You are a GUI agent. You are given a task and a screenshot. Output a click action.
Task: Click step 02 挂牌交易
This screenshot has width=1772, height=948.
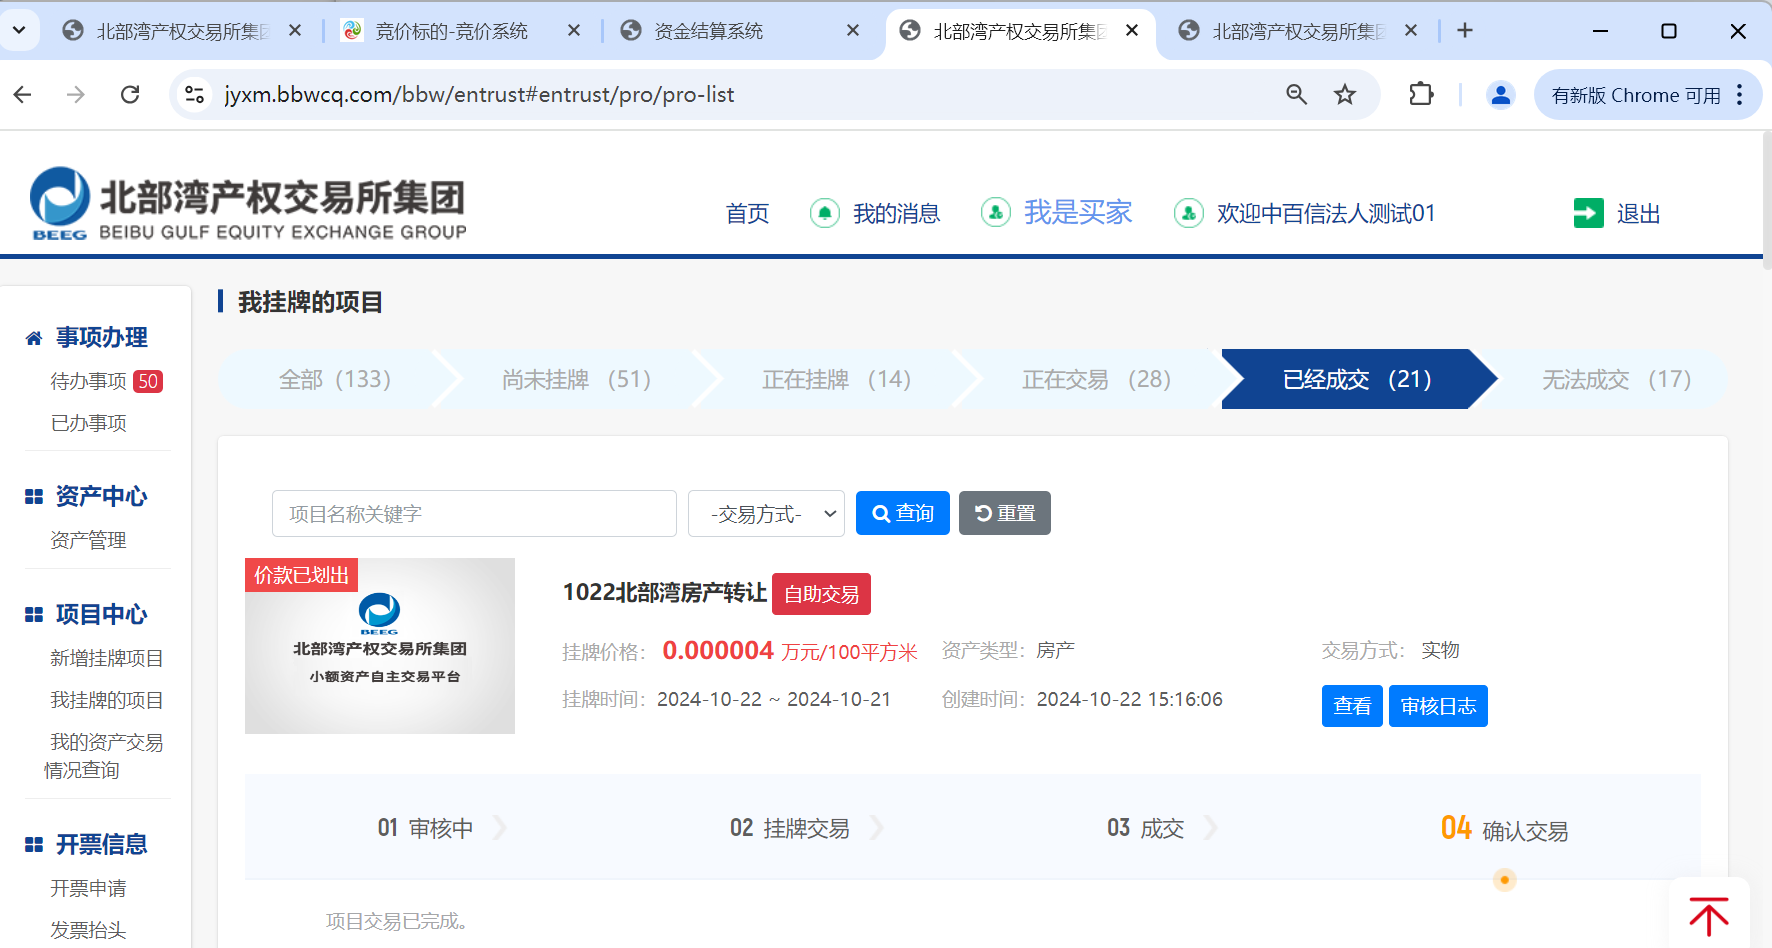[789, 828]
